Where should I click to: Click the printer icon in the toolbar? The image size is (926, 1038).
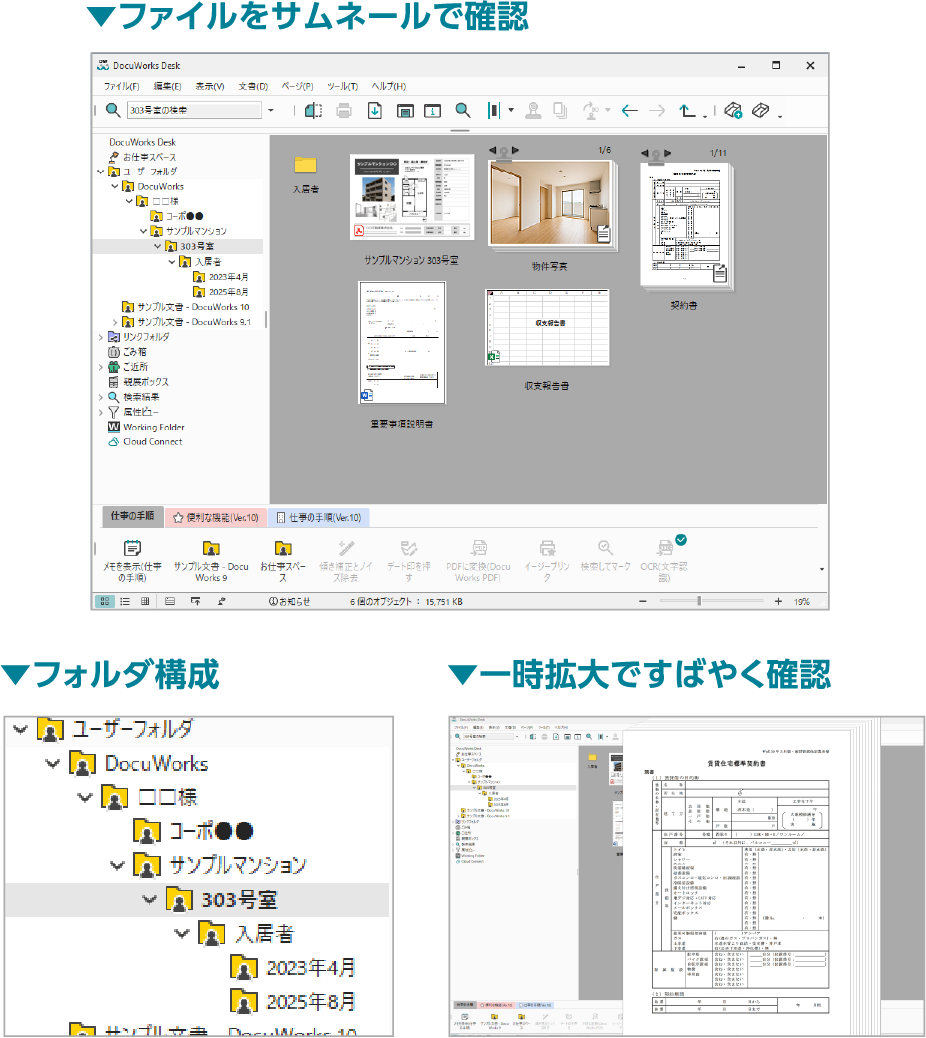(x=344, y=111)
